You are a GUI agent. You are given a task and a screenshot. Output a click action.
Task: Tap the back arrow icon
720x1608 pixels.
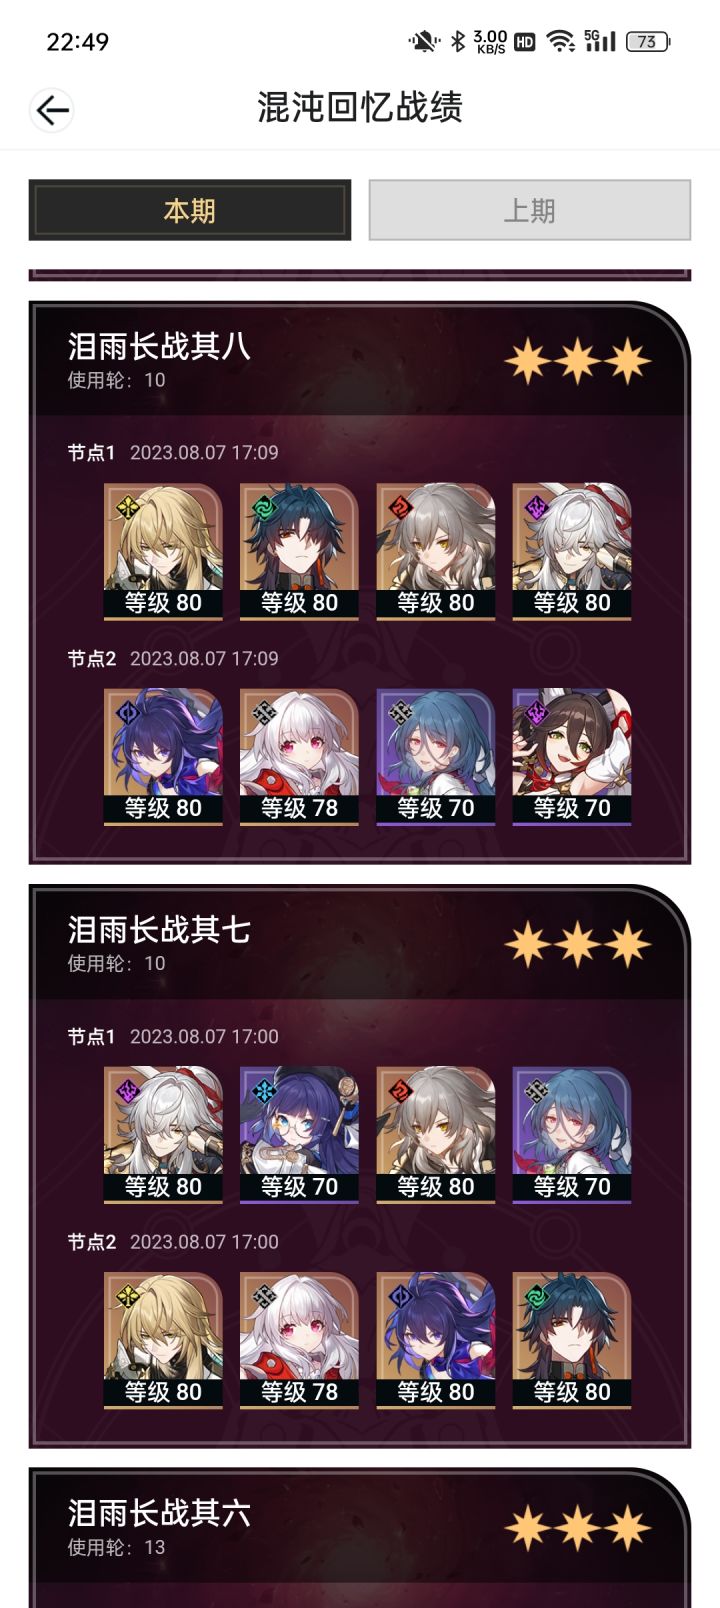pos(52,109)
